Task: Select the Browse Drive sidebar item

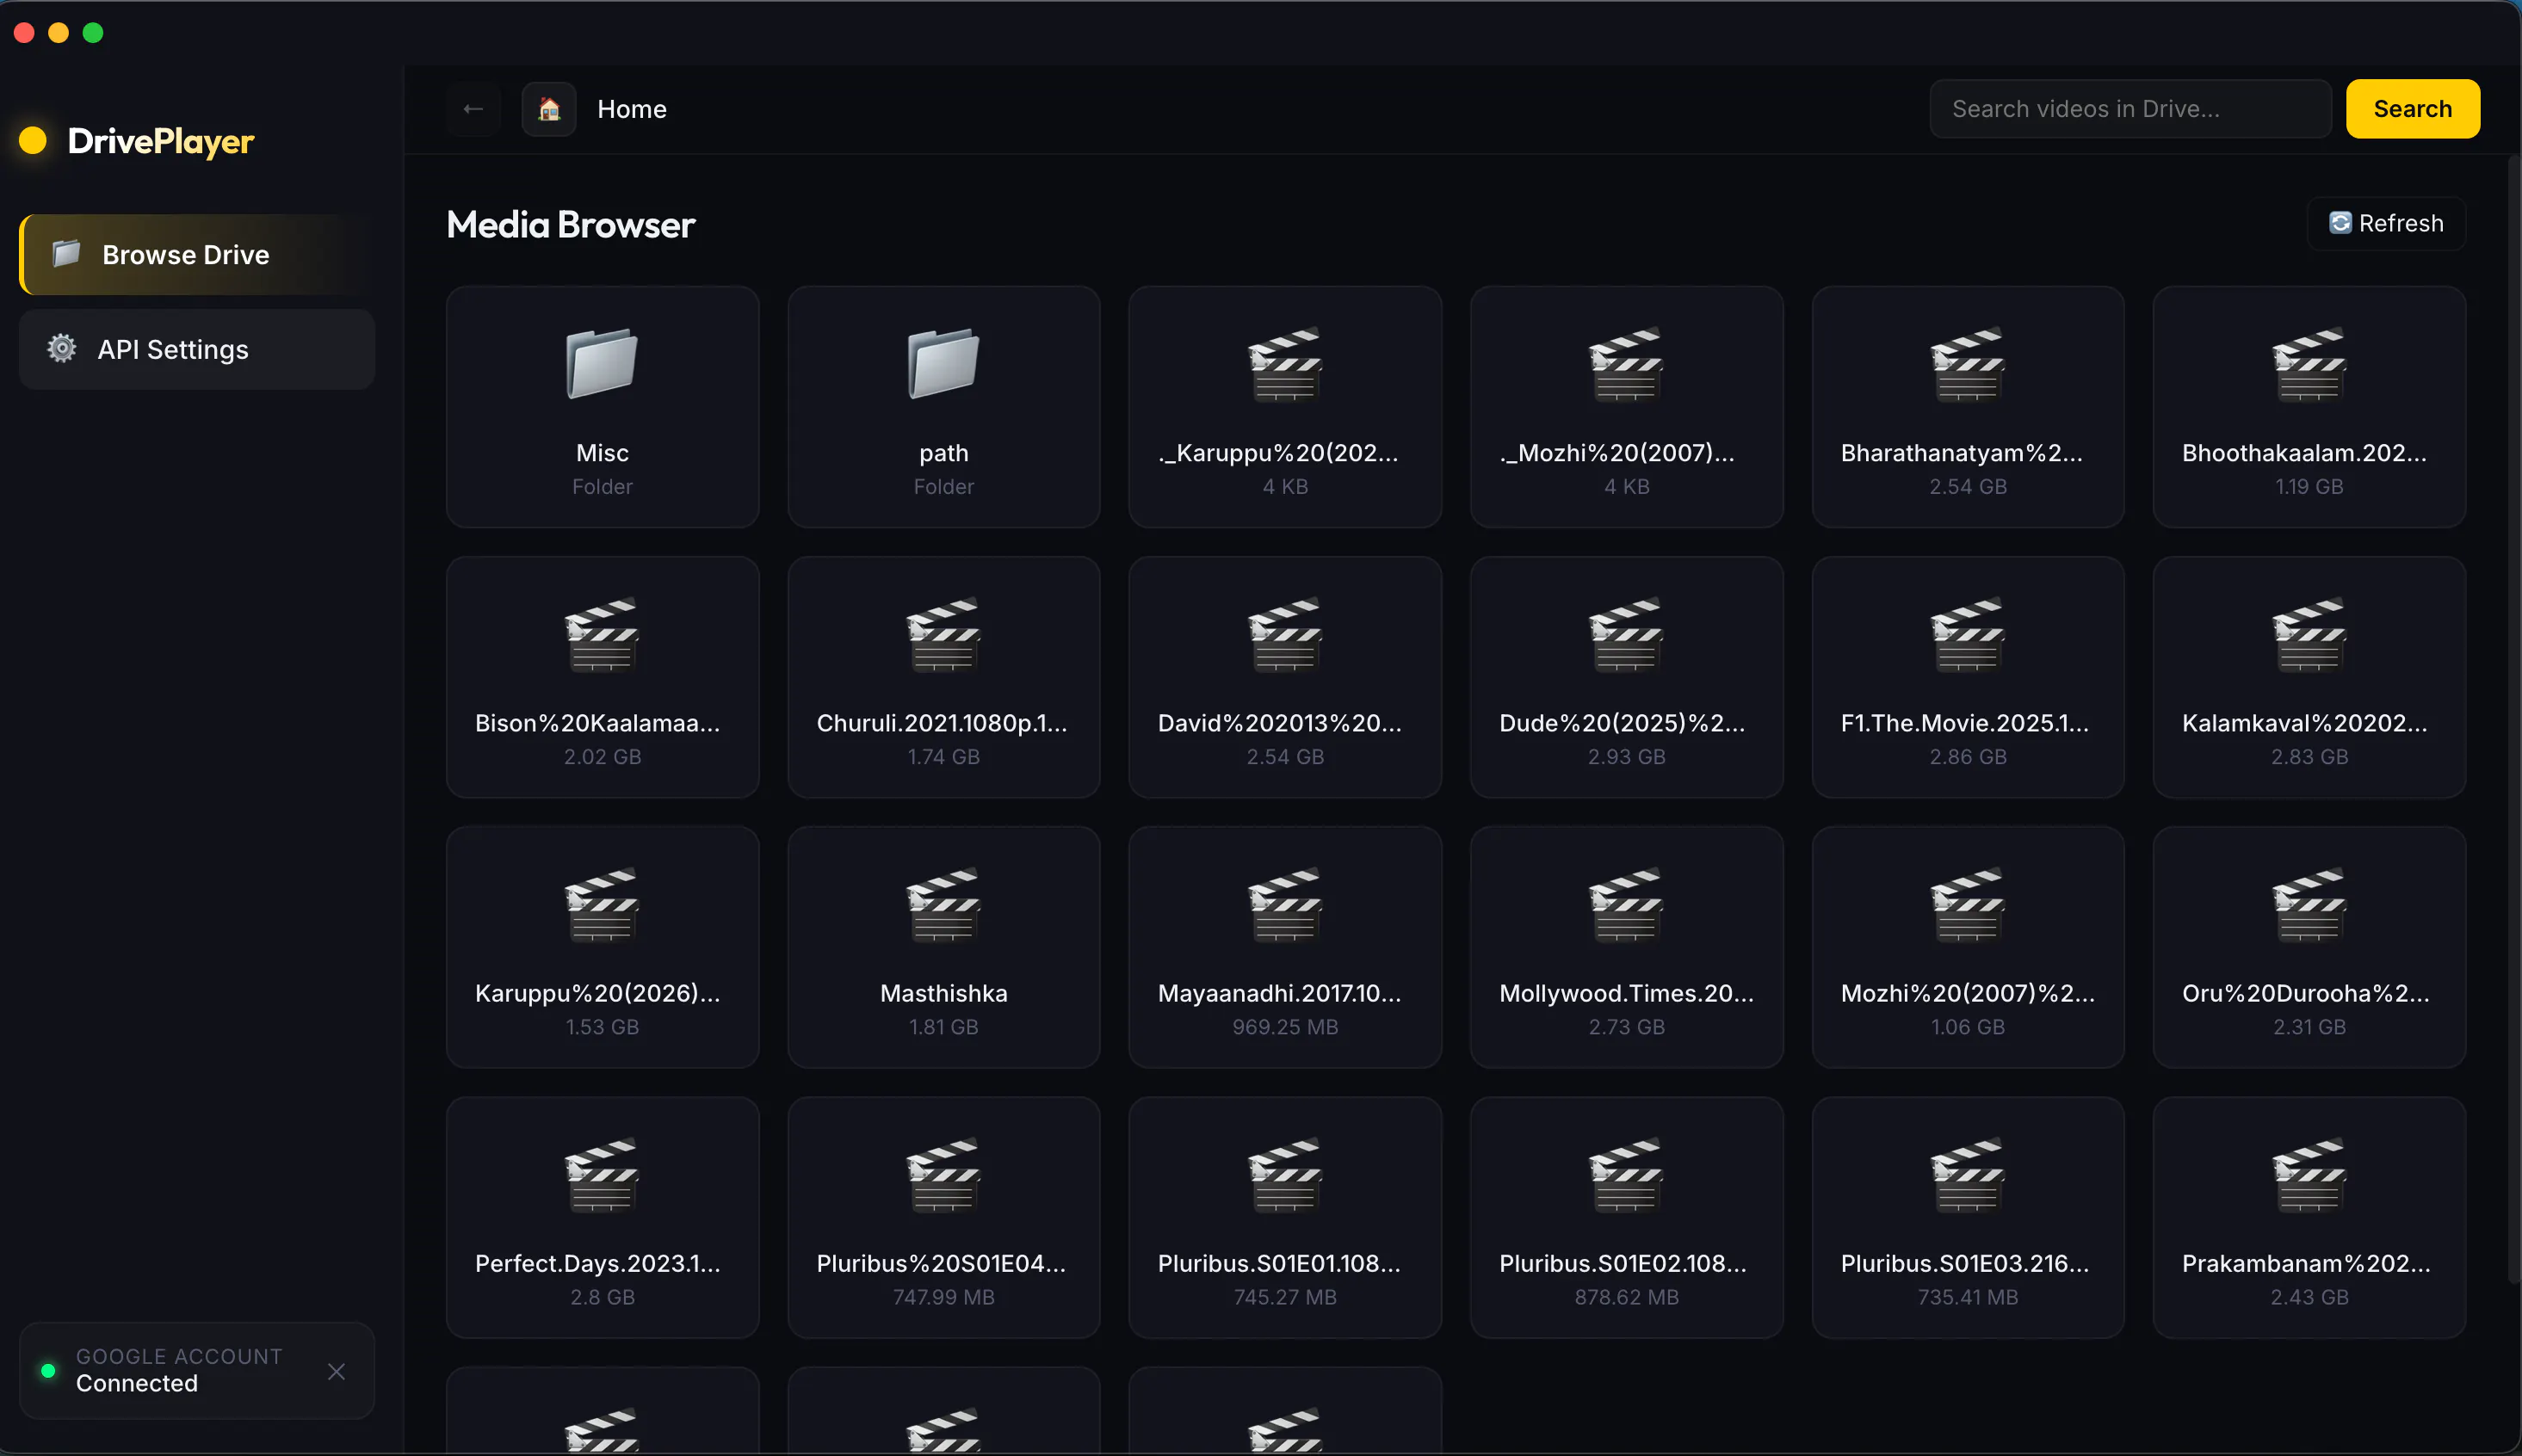Action: point(197,254)
